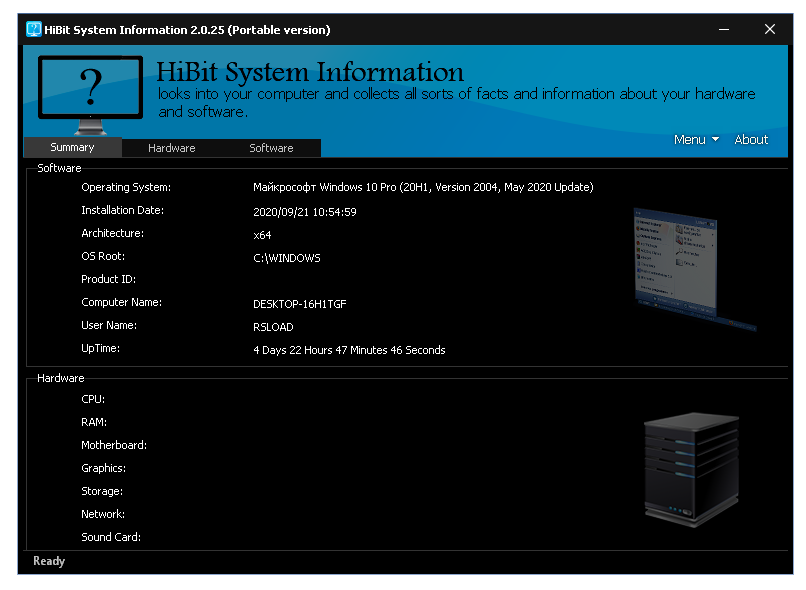Click the Operating System value text
This screenshot has height=590, width=806.
424,187
